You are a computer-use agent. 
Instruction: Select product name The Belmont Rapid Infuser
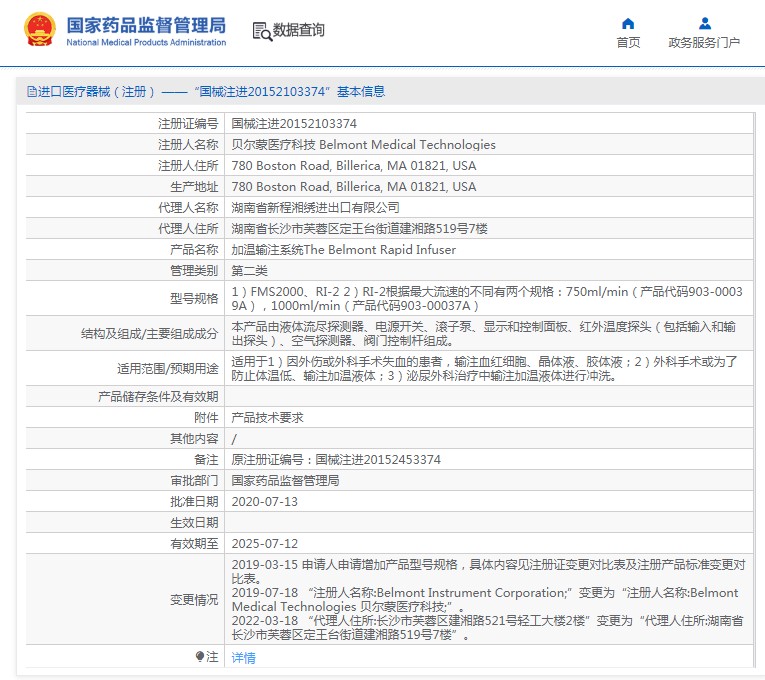380,250
